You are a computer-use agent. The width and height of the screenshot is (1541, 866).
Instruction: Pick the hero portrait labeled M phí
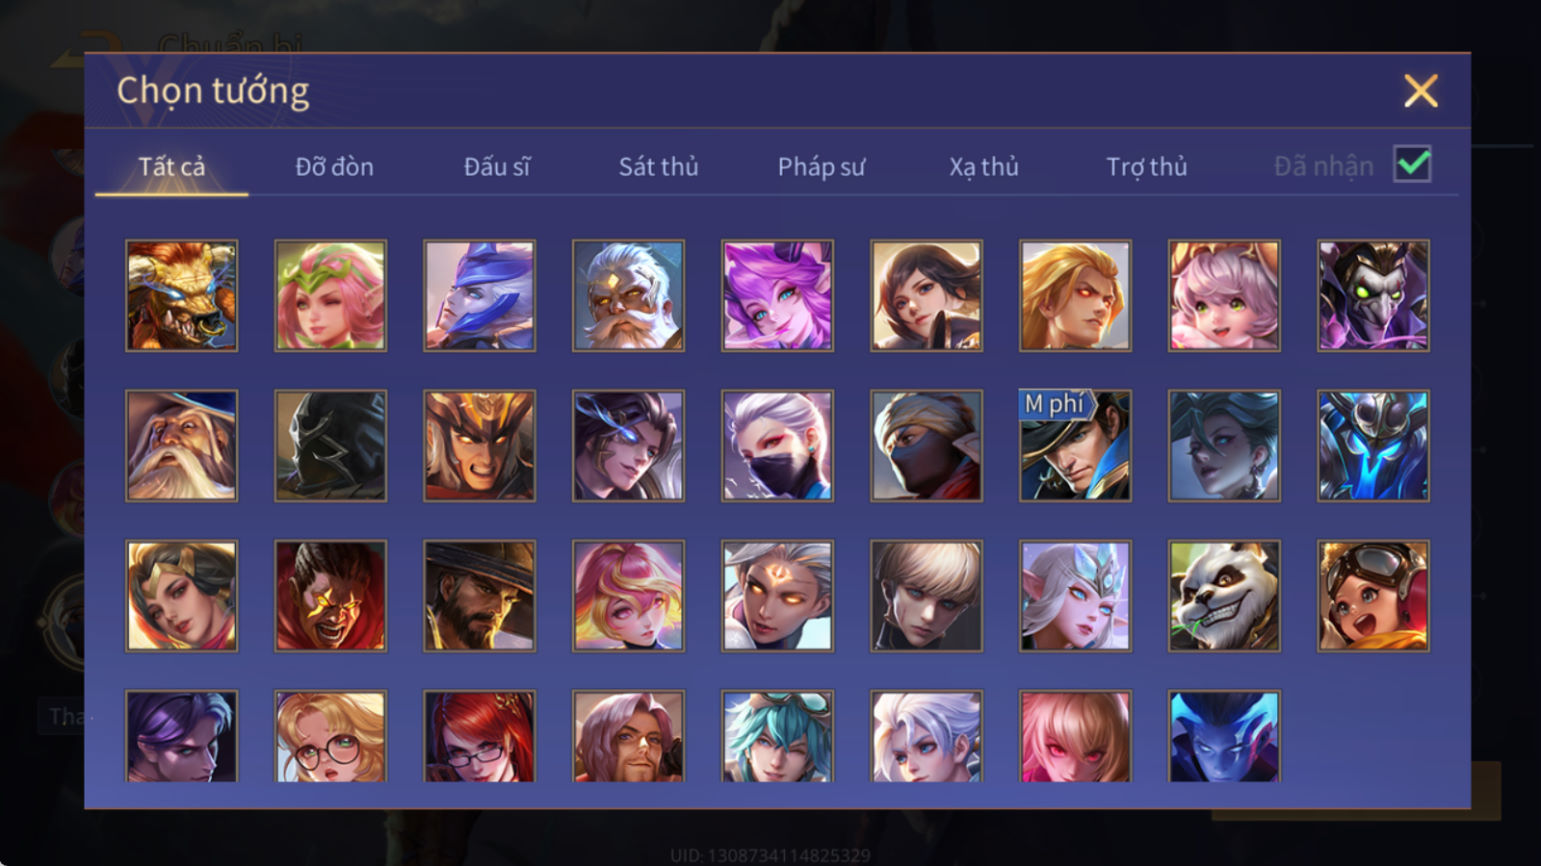[1075, 446]
